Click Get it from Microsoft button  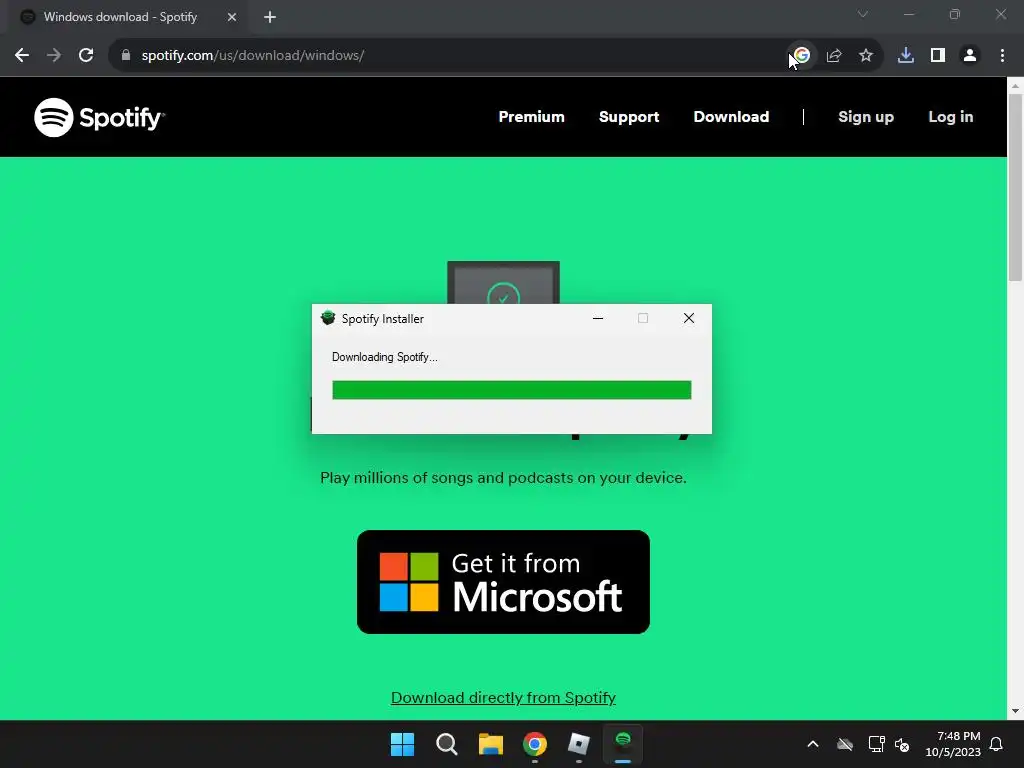pyautogui.click(x=504, y=582)
